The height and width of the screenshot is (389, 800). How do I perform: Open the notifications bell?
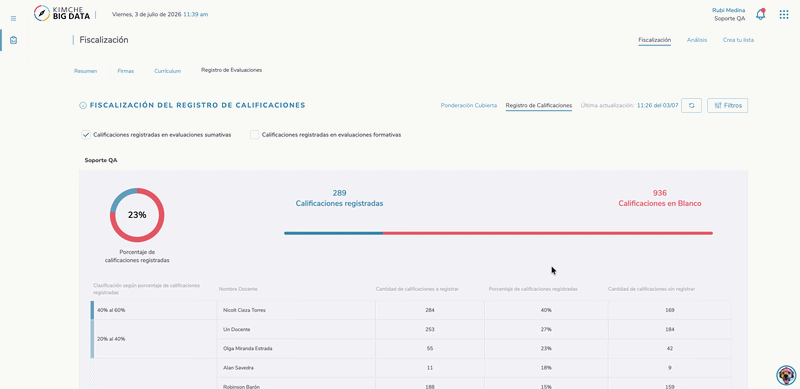(761, 14)
